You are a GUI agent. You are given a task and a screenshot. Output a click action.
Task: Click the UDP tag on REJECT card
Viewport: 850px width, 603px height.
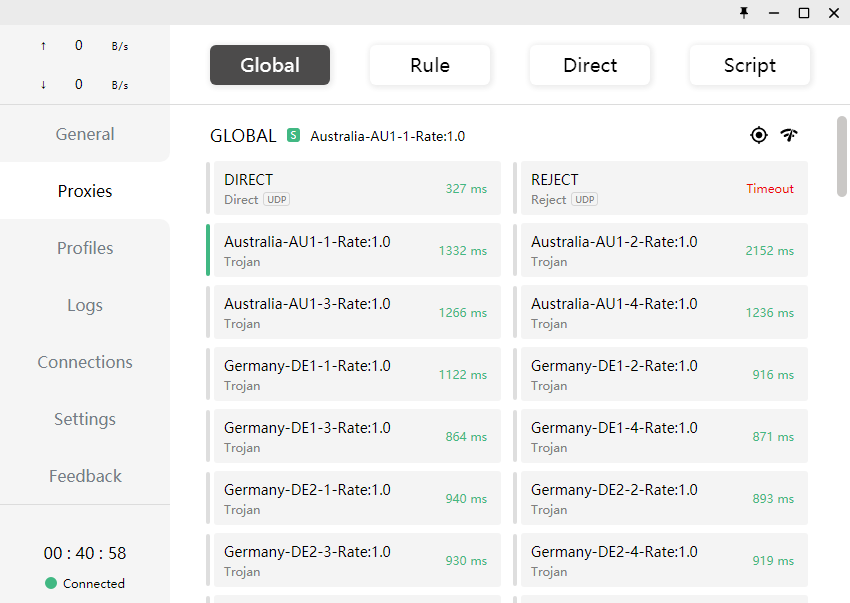(x=584, y=200)
